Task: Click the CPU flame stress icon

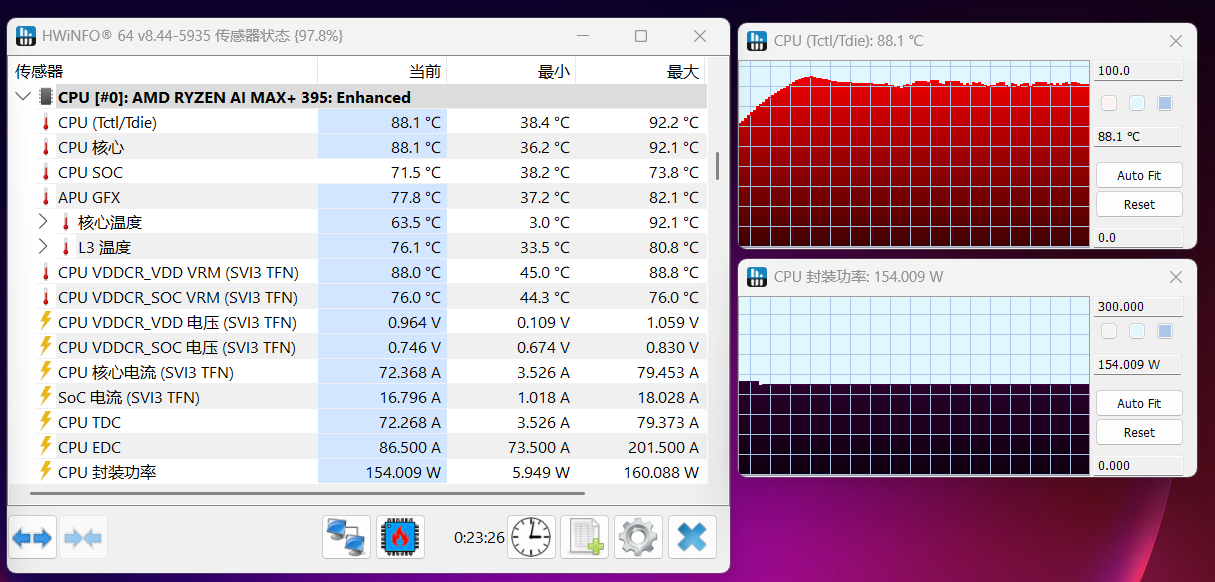Action: (x=400, y=538)
